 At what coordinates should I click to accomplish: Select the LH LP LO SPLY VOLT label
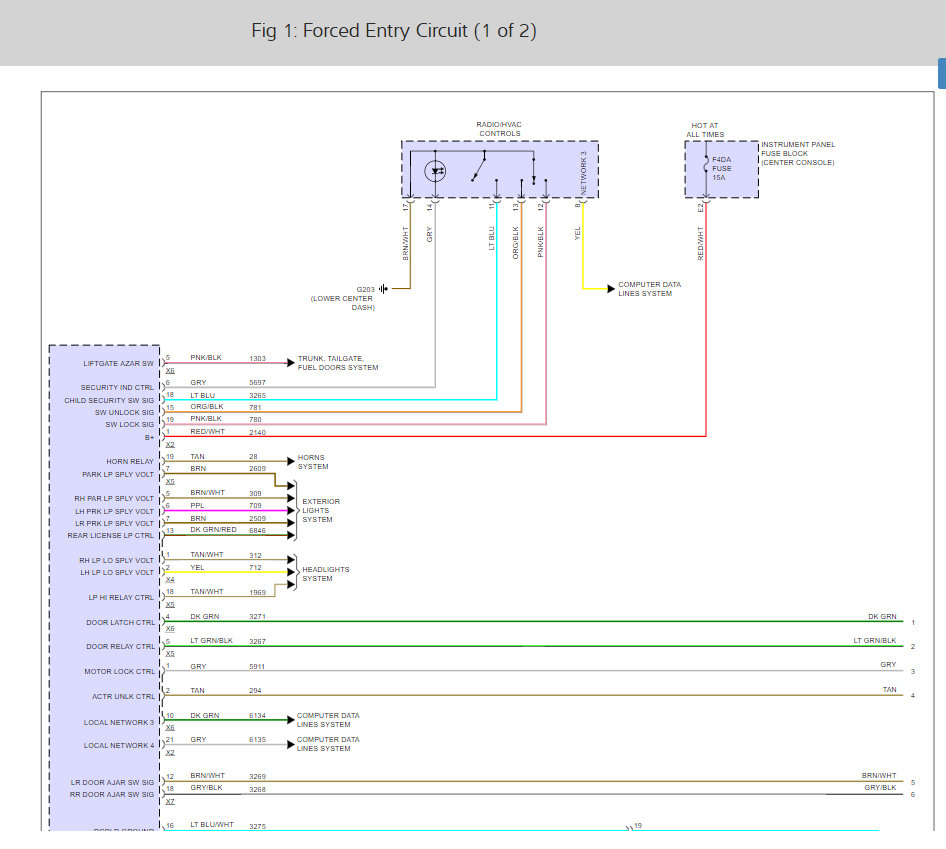point(117,572)
